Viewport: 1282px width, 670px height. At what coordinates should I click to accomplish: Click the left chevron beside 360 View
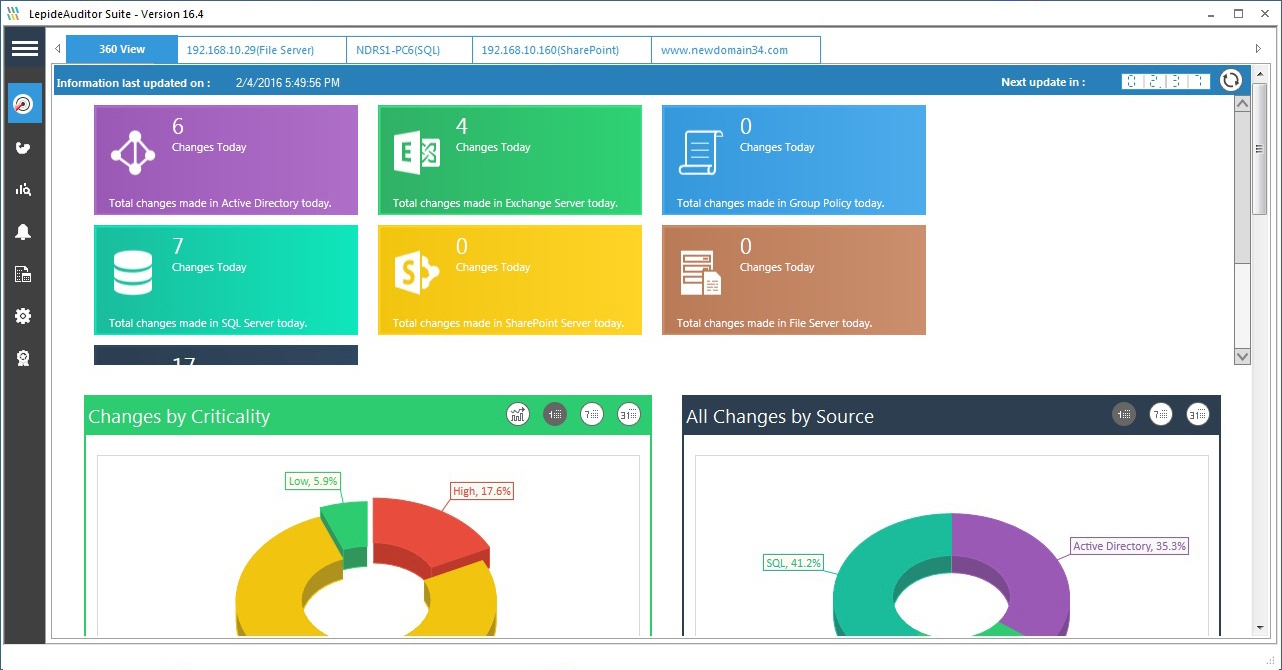pyautogui.click(x=57, y=48)
